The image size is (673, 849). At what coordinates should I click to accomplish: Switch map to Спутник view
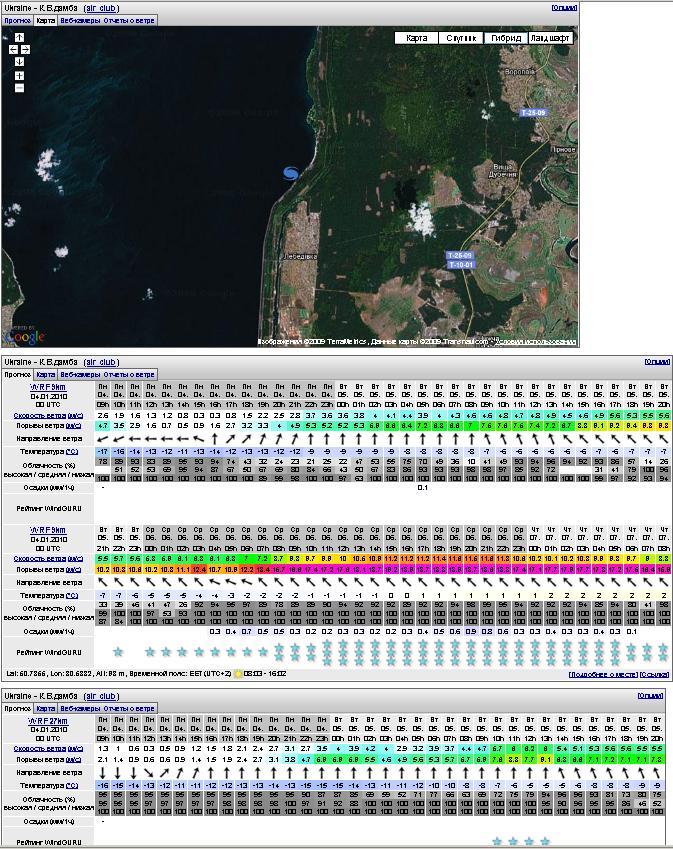(460, 38)
